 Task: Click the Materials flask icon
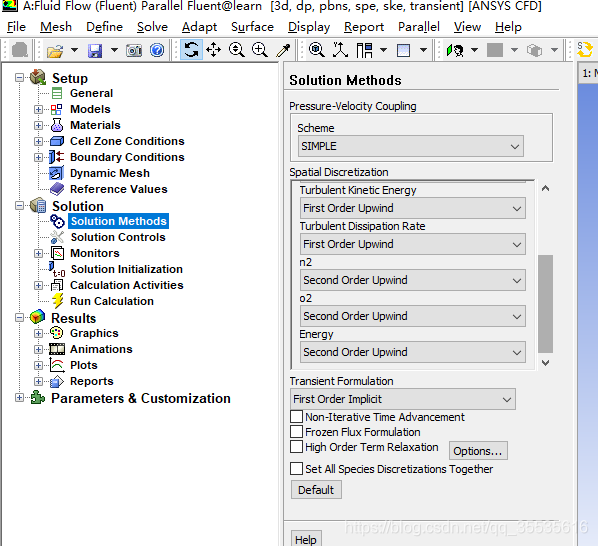point(57,125)
